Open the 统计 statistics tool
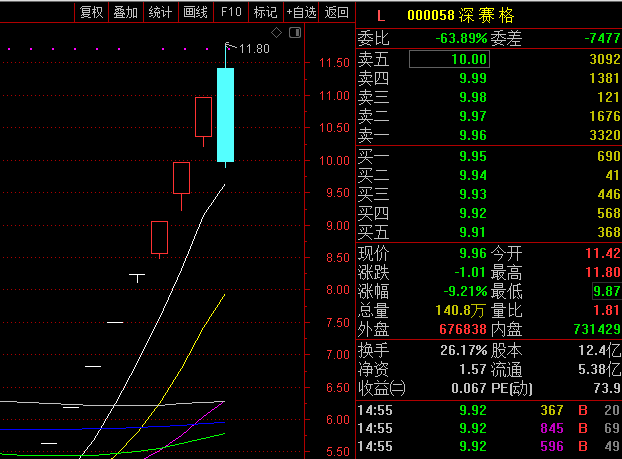This screenshot has height=459, width=622. coord(160,12)
